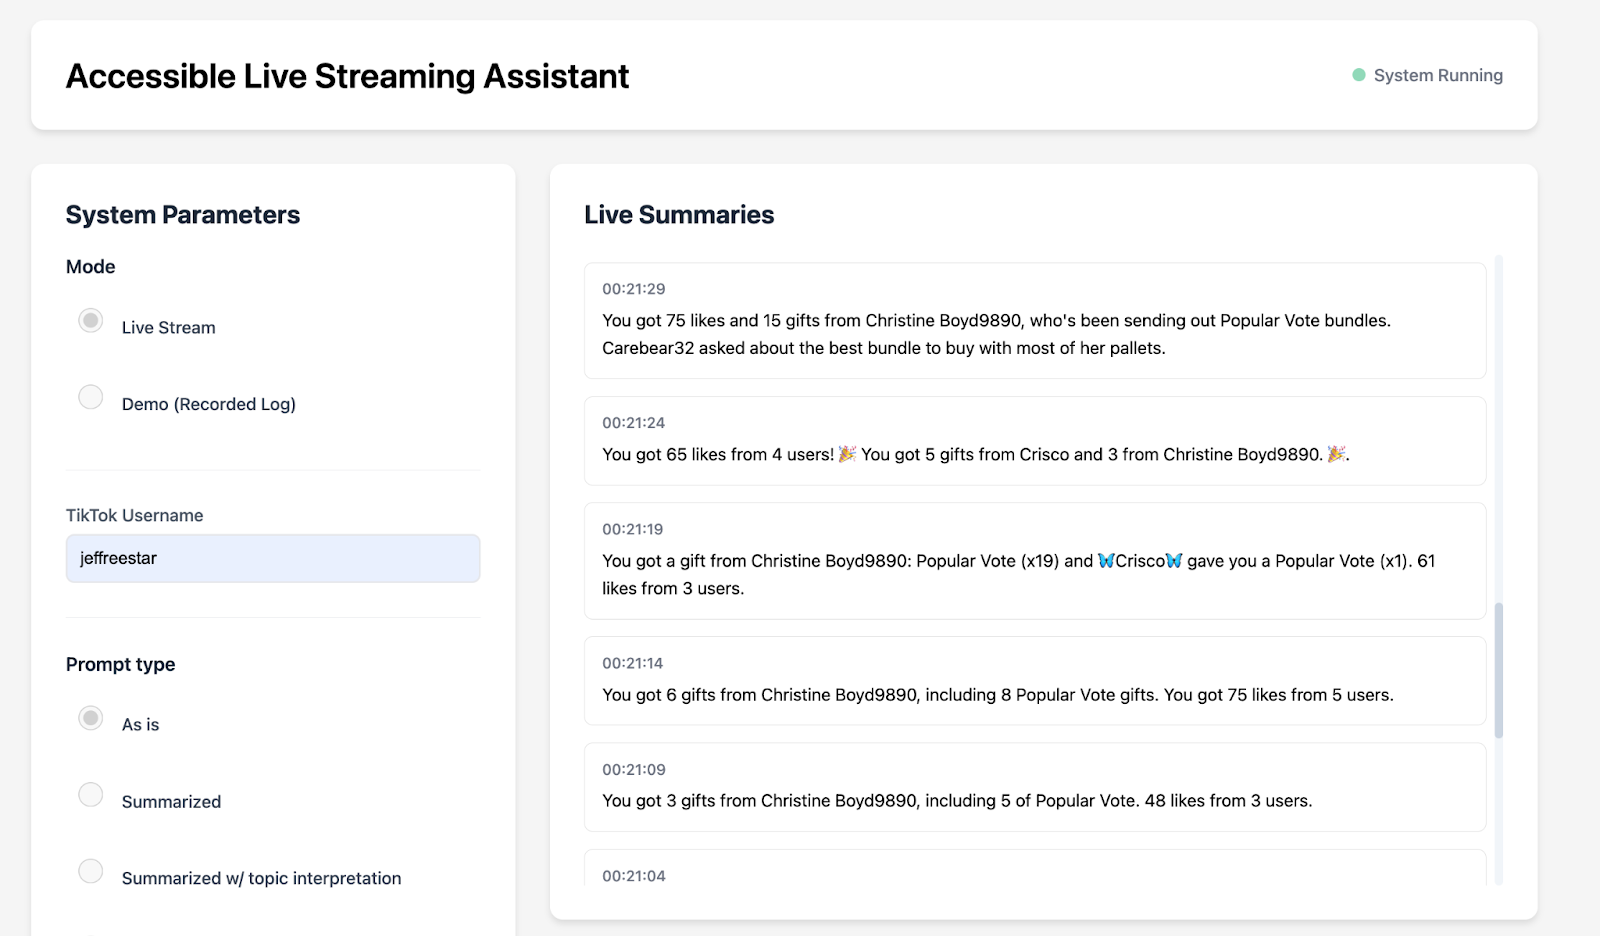This screenshot has width=1600, height=936.
Task: Select the Live Stream mode radio button
Action: [x=90, y=320]
